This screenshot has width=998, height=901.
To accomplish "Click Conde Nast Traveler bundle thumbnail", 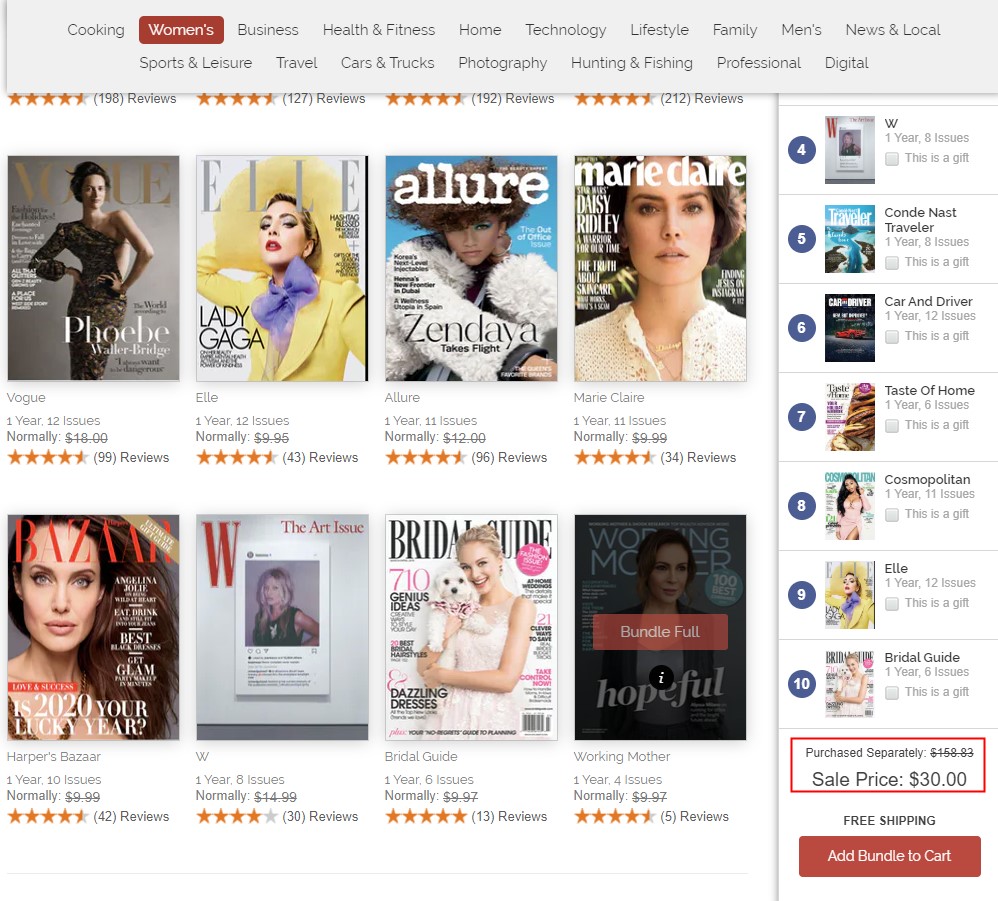I will [x=850, y=239].
